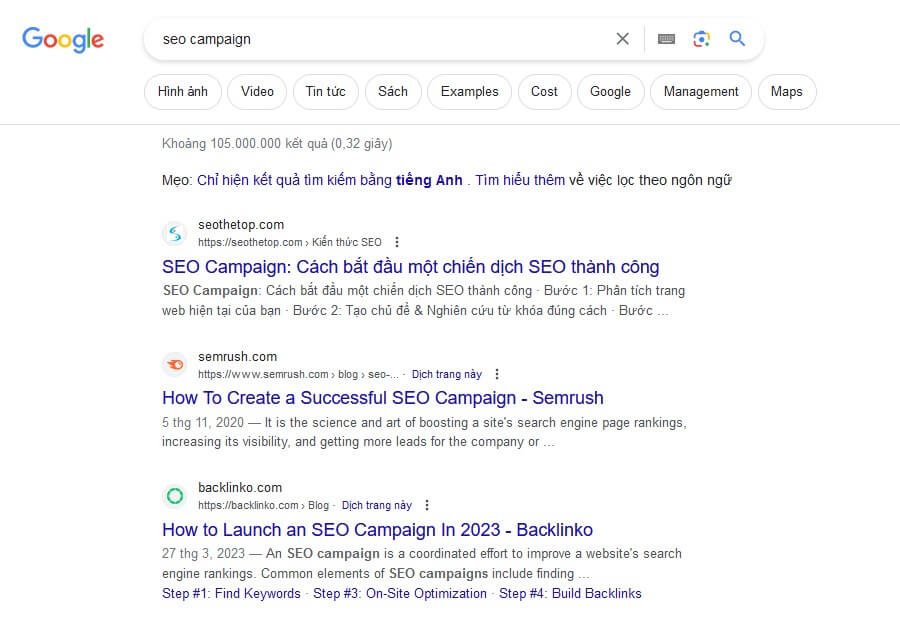Image resolution: width=900 pixels, height=633 pixels.
Task: Click the Backlinko green circle favicon
Action: (x=175, y=495)
